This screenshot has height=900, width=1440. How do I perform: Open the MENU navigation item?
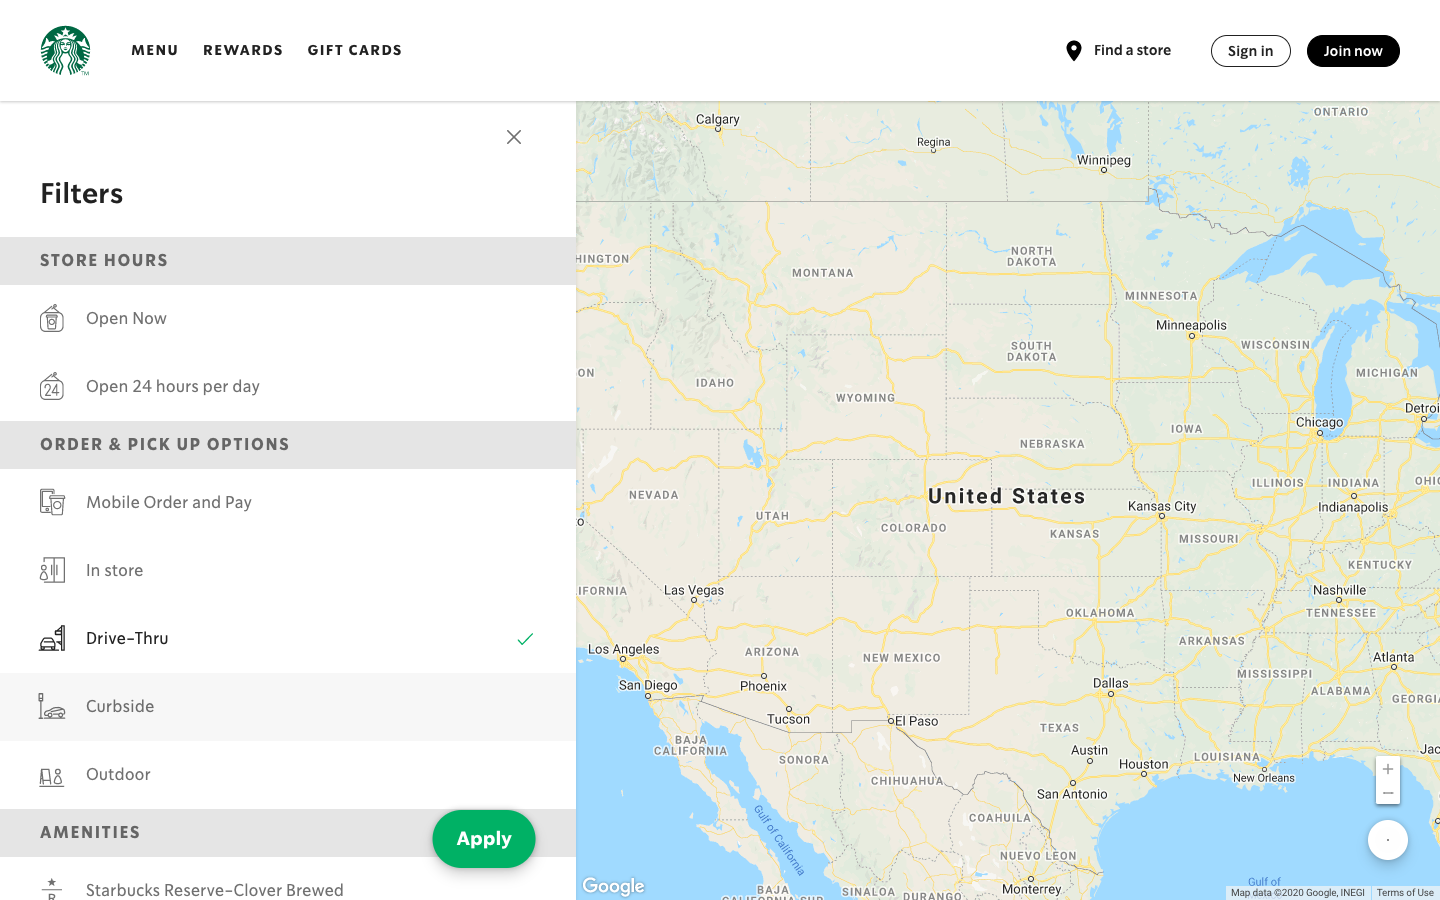[x=155, y=50]
